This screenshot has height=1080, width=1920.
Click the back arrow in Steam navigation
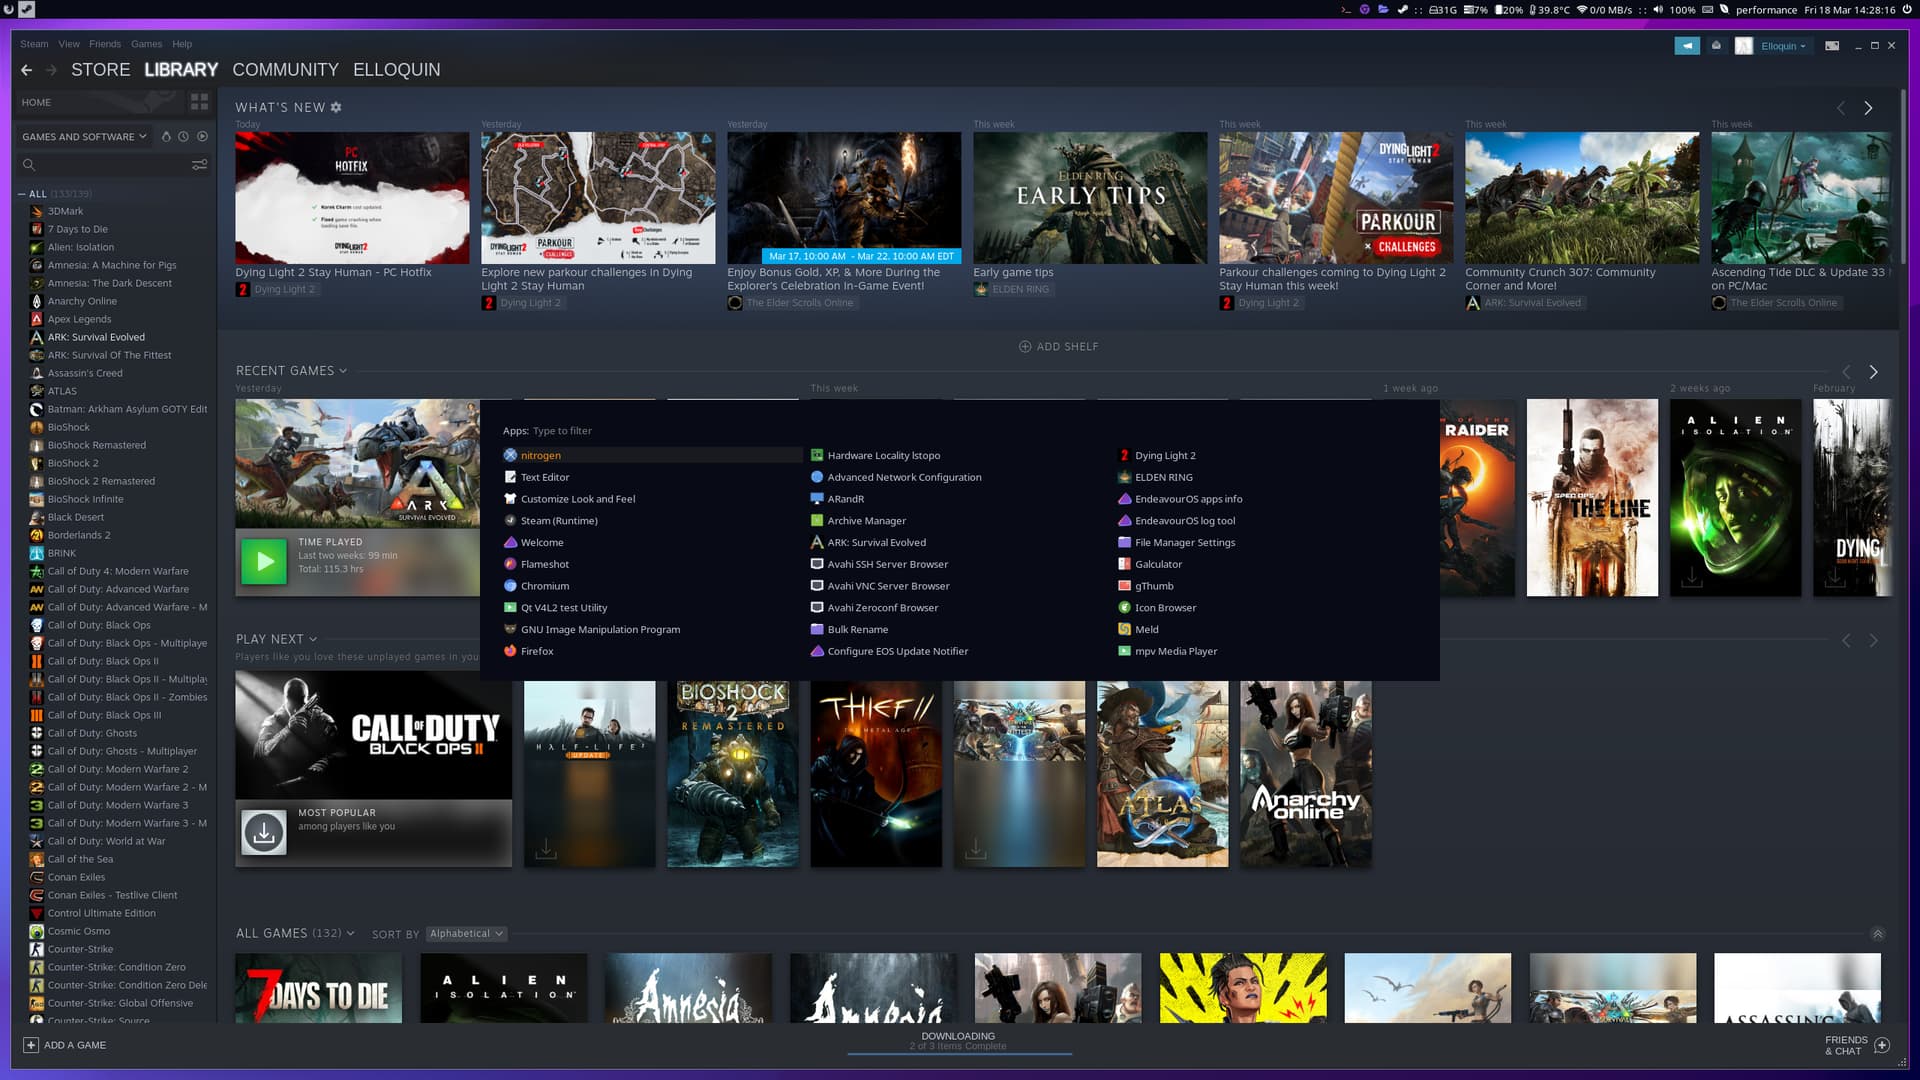click(26, 70)
